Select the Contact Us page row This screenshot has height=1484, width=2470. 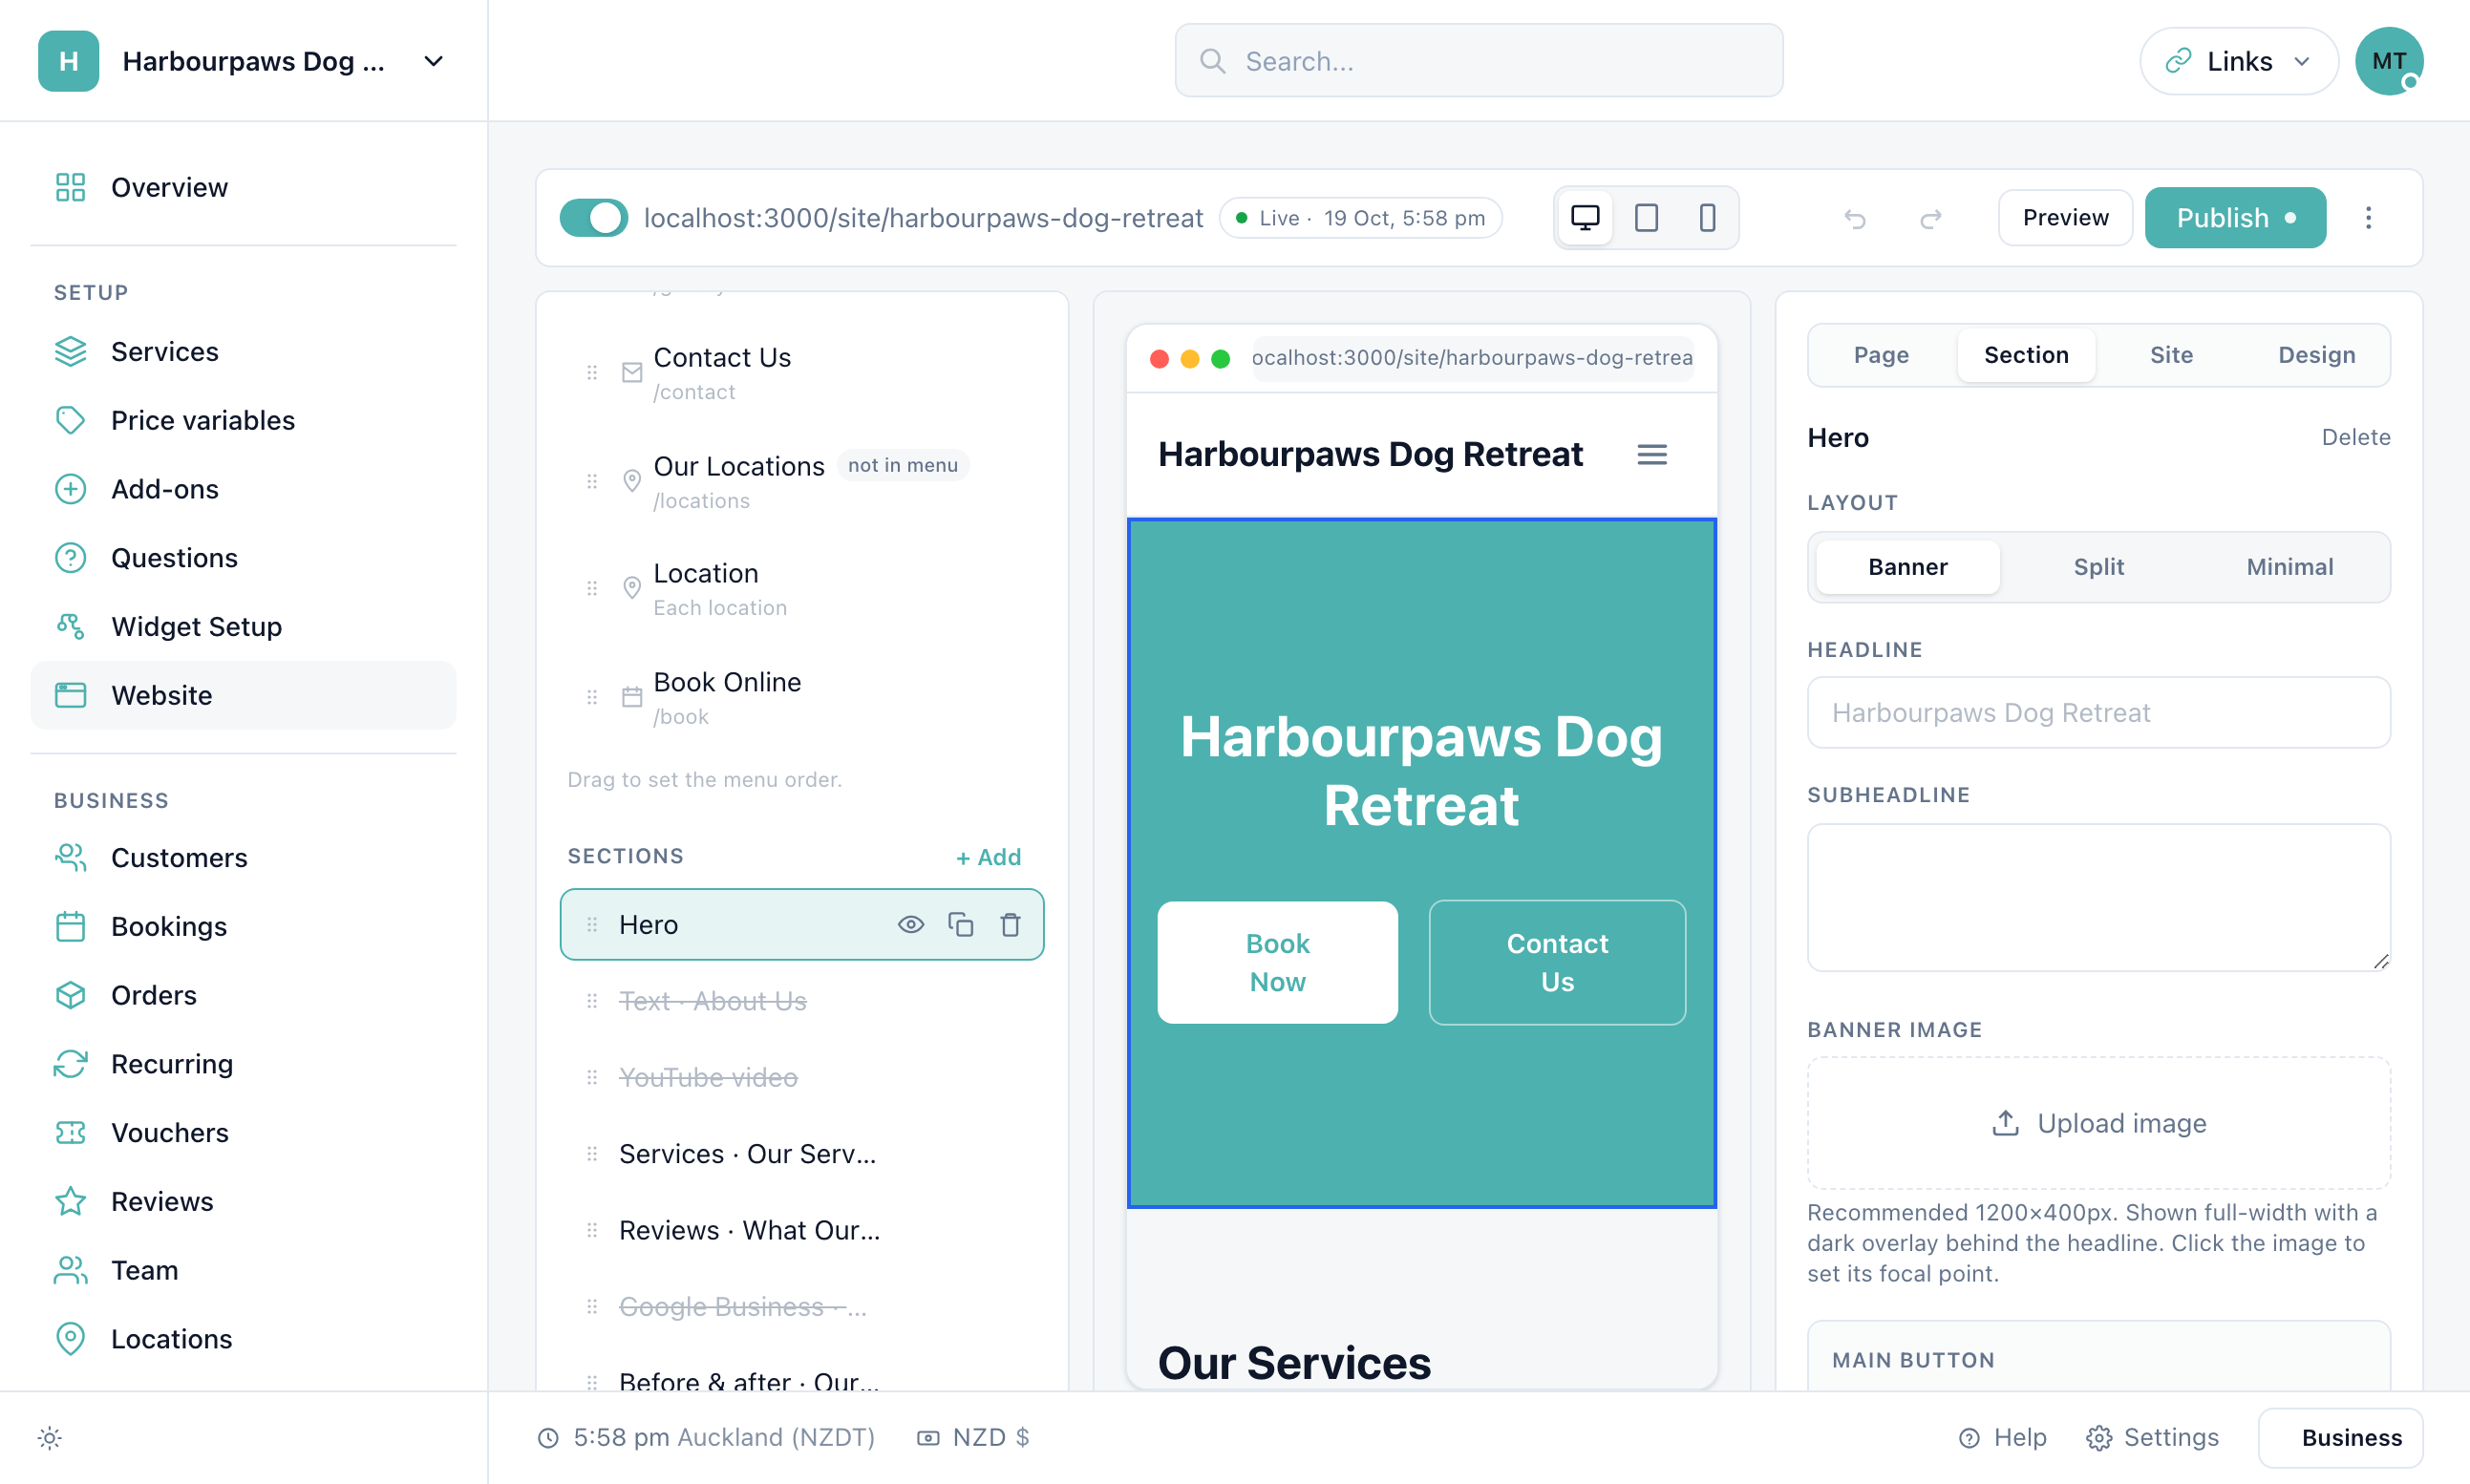802,373
